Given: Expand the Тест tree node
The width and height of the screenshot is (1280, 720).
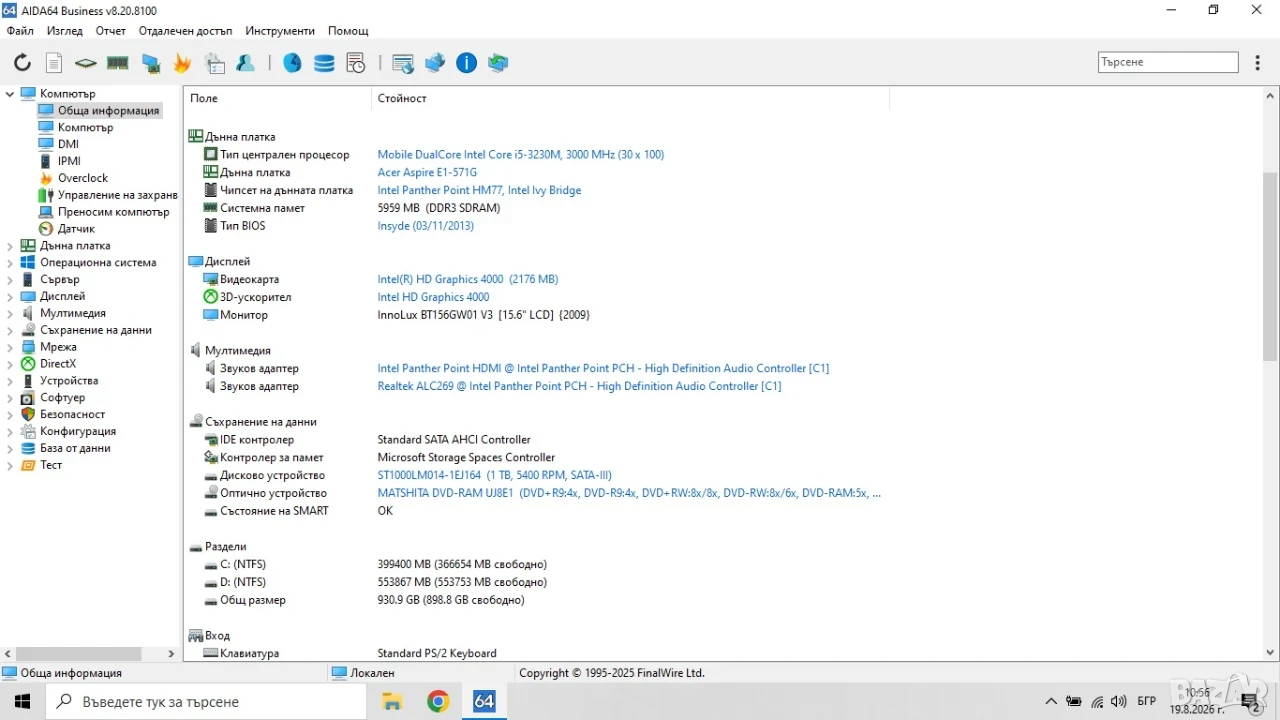Looking at the screenshot, I should point(10,465).
